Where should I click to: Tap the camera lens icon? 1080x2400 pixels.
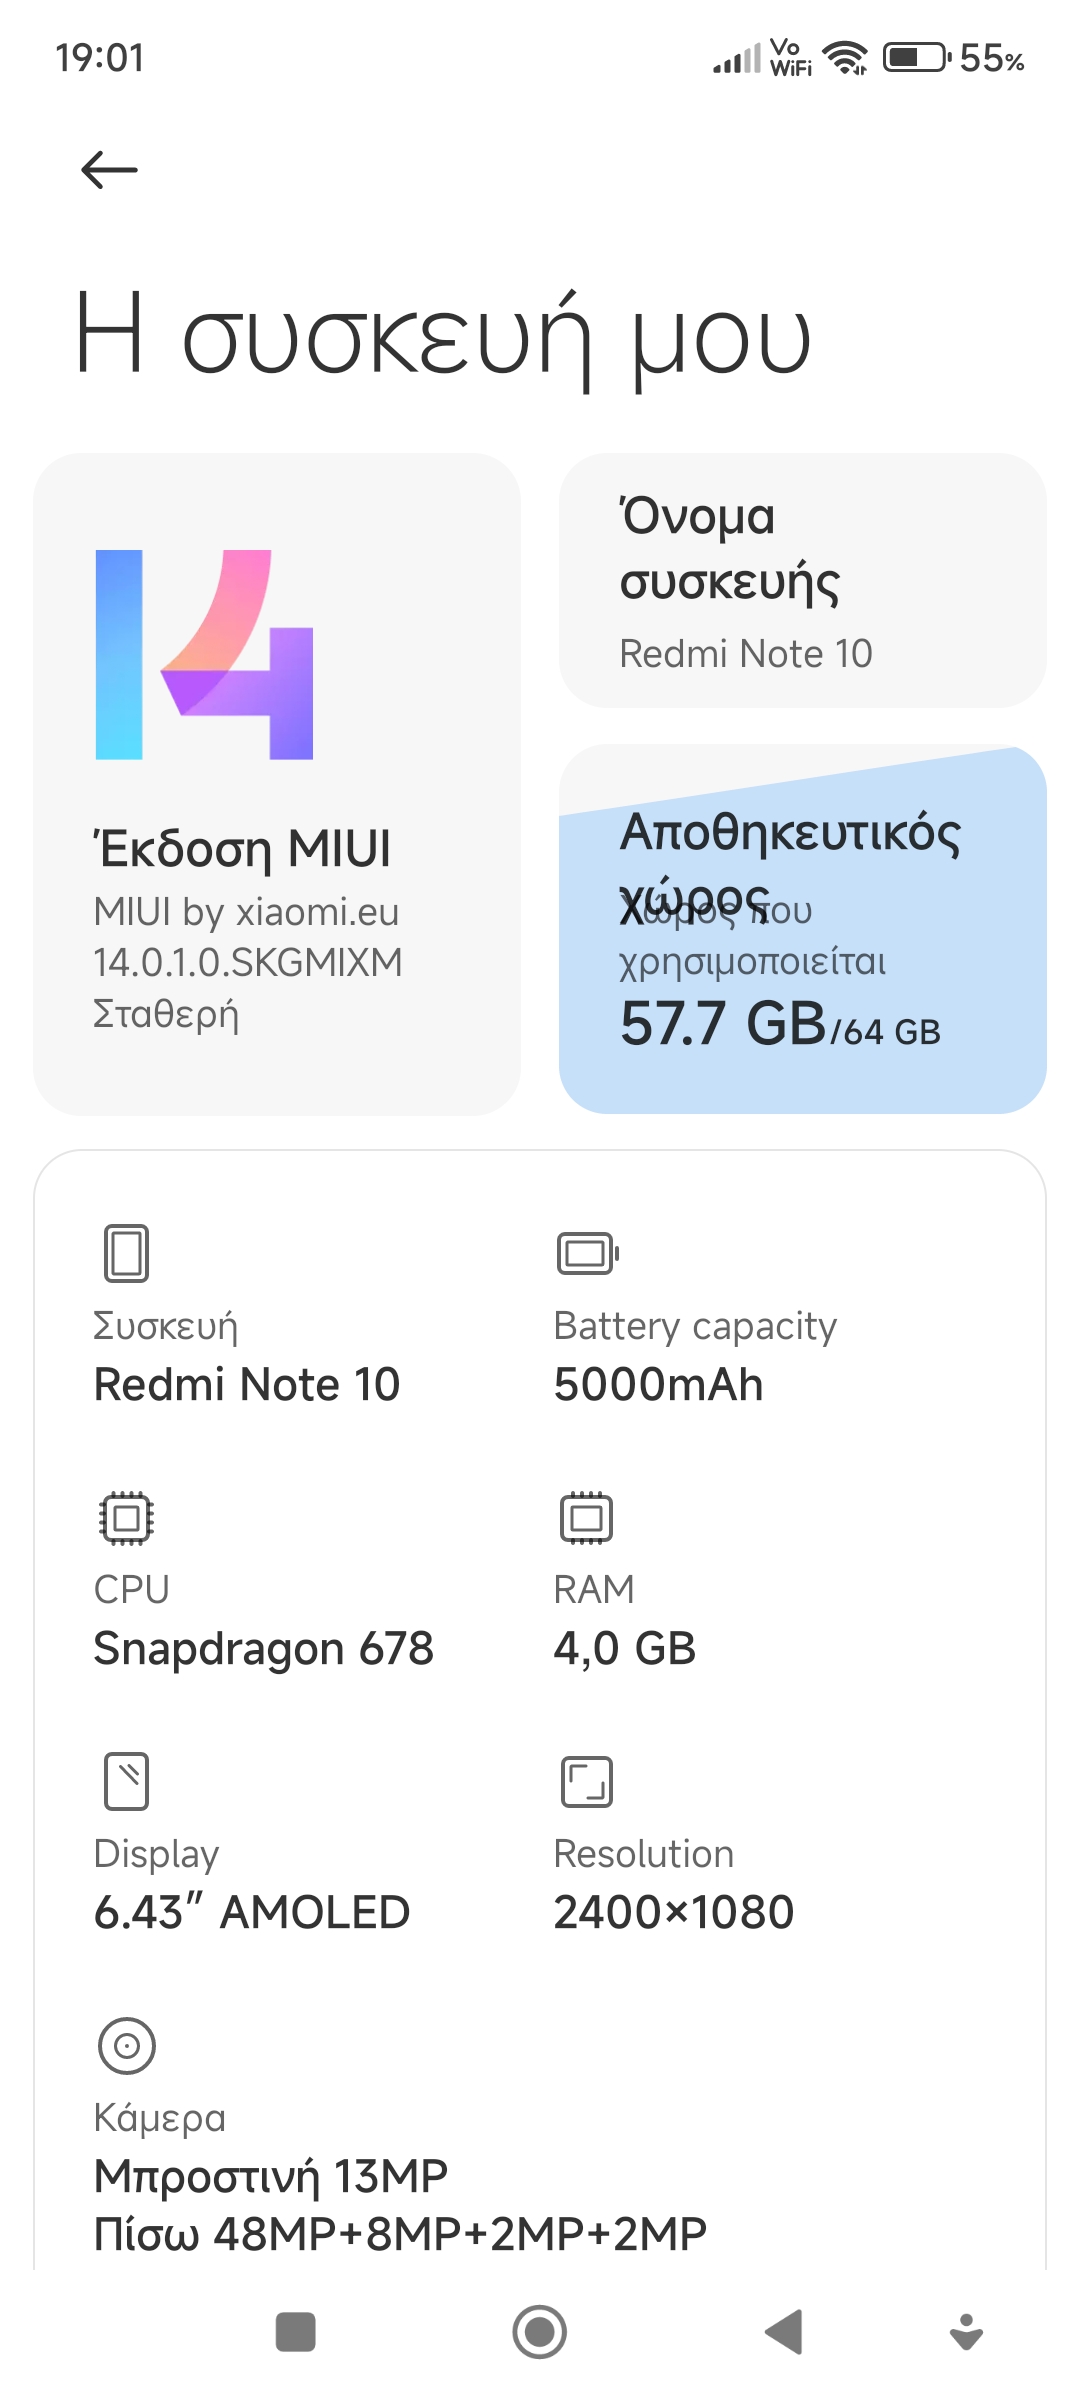[x=127, y=2045]
